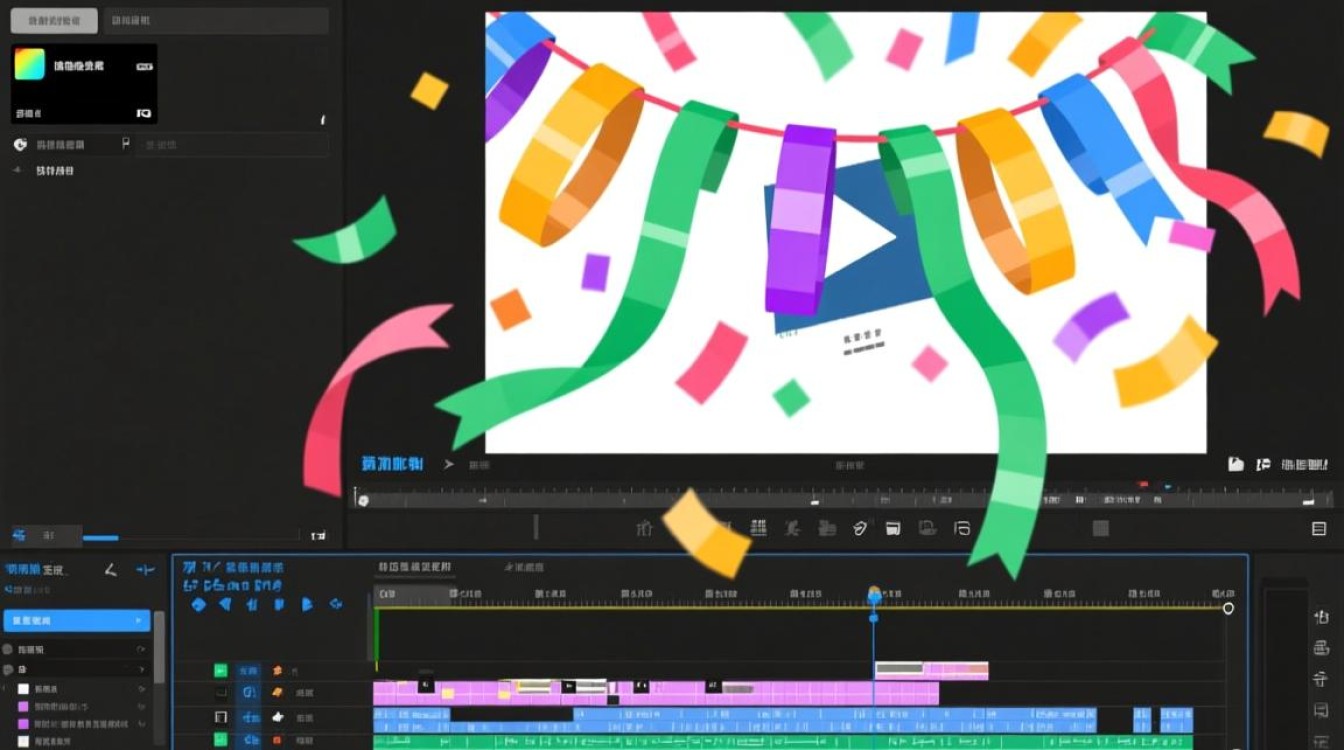This screenshot has width=1344, height=750.
Task: Click the white color swatch in the lower-left list
Action: click(23, 689)
